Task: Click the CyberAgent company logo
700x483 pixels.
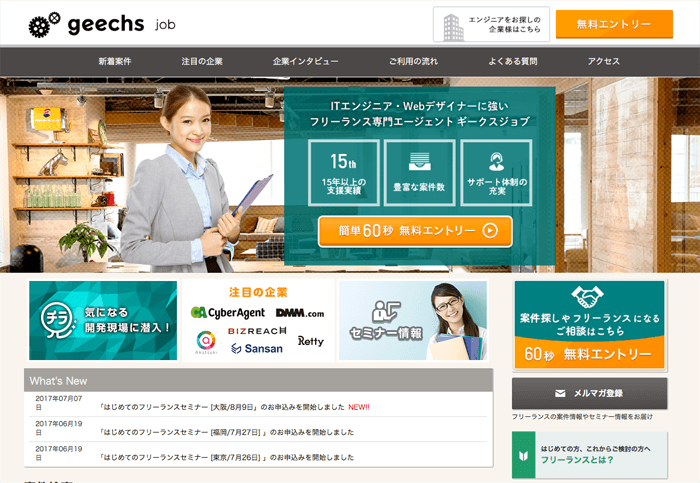Action: pyautogui.click(x=227, y=313)
